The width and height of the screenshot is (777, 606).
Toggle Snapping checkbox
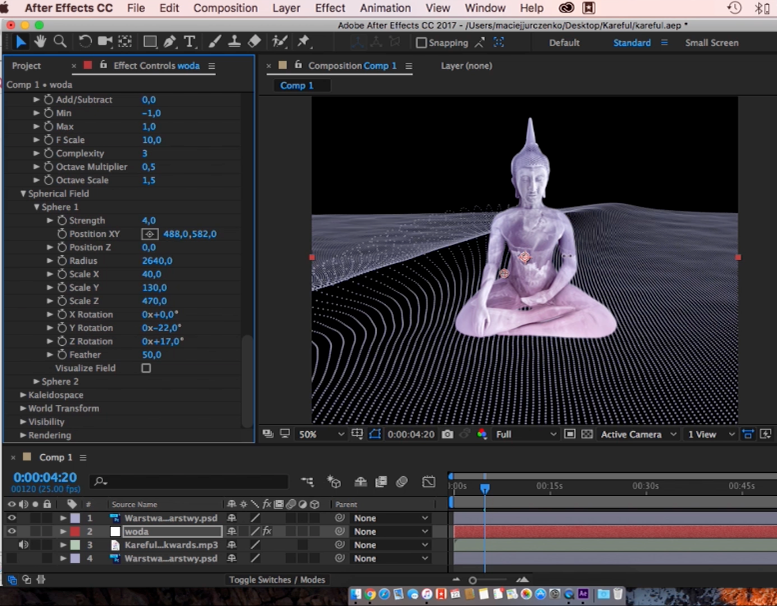[x=421, y=43]
